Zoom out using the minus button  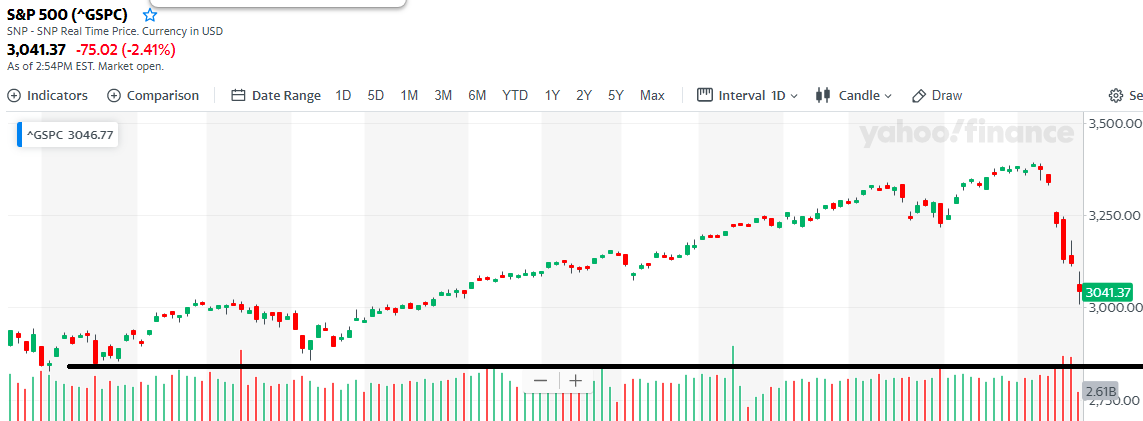click(541, 380)
